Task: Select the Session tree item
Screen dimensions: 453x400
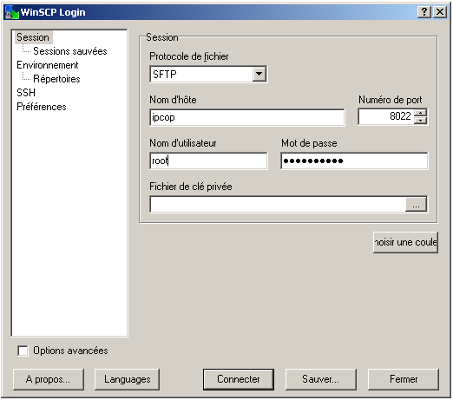Action: (x=33, y=37)
